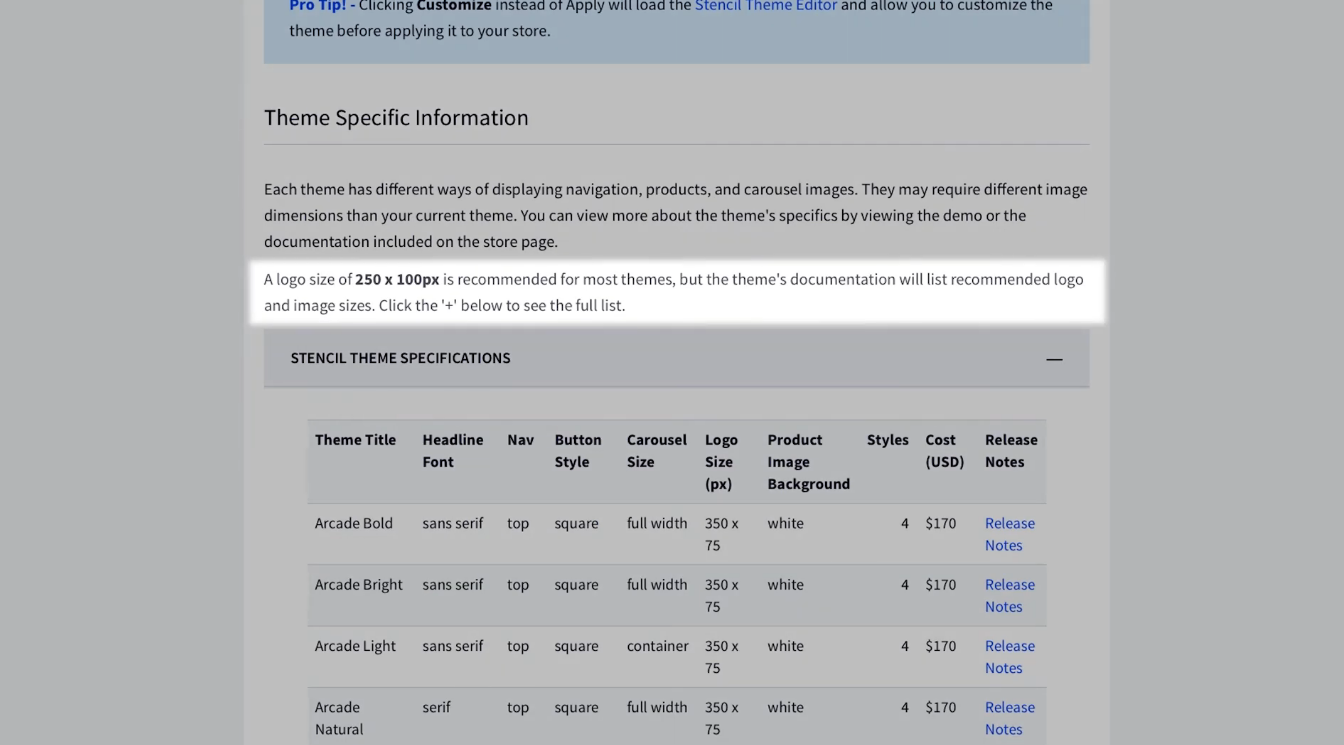Select the Arcade Bold theme name cell
Viewport: 1344px width, 745px height.
[354, 523]
